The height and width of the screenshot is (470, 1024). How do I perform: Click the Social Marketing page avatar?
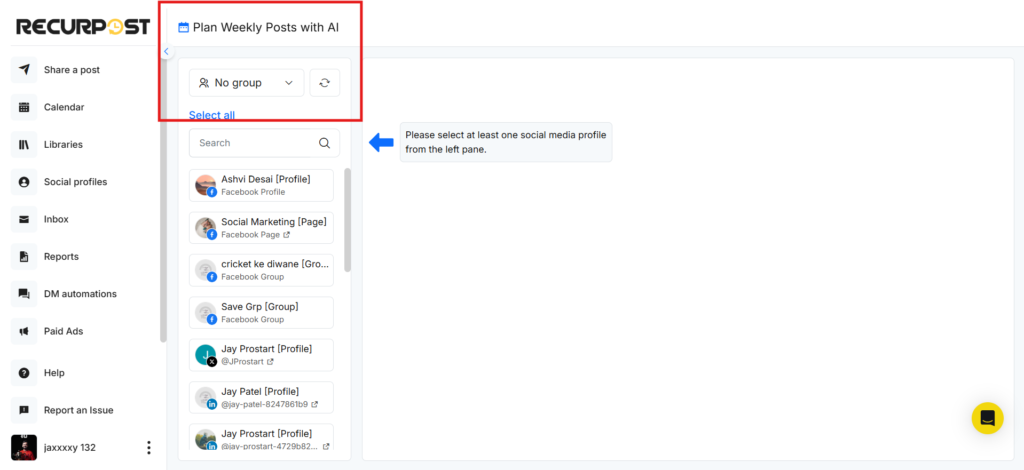[206, 228]
